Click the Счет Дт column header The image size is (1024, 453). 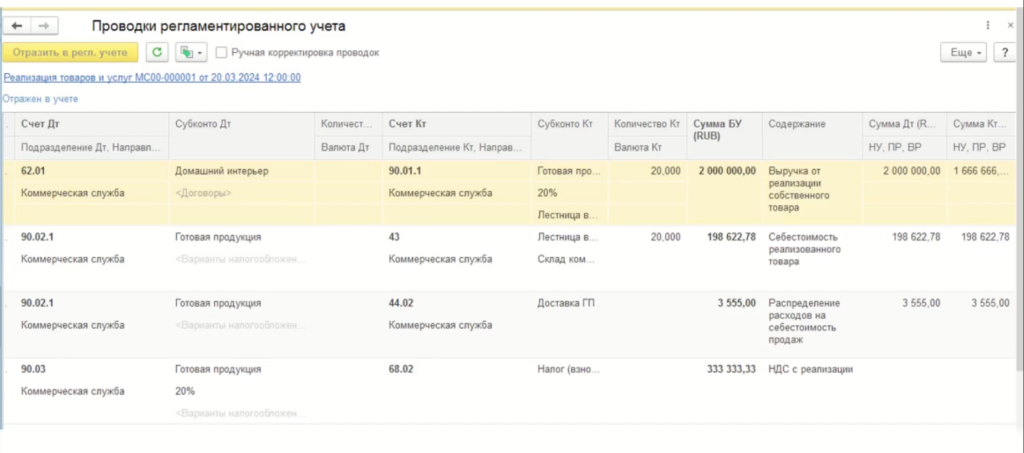click(x=93, y=124)
